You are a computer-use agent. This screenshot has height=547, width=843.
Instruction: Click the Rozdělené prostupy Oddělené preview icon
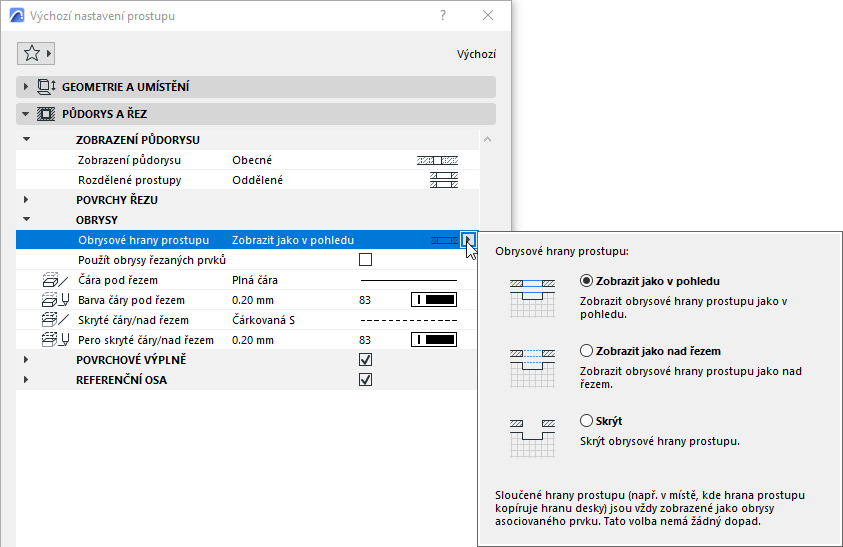pos(444,180)
